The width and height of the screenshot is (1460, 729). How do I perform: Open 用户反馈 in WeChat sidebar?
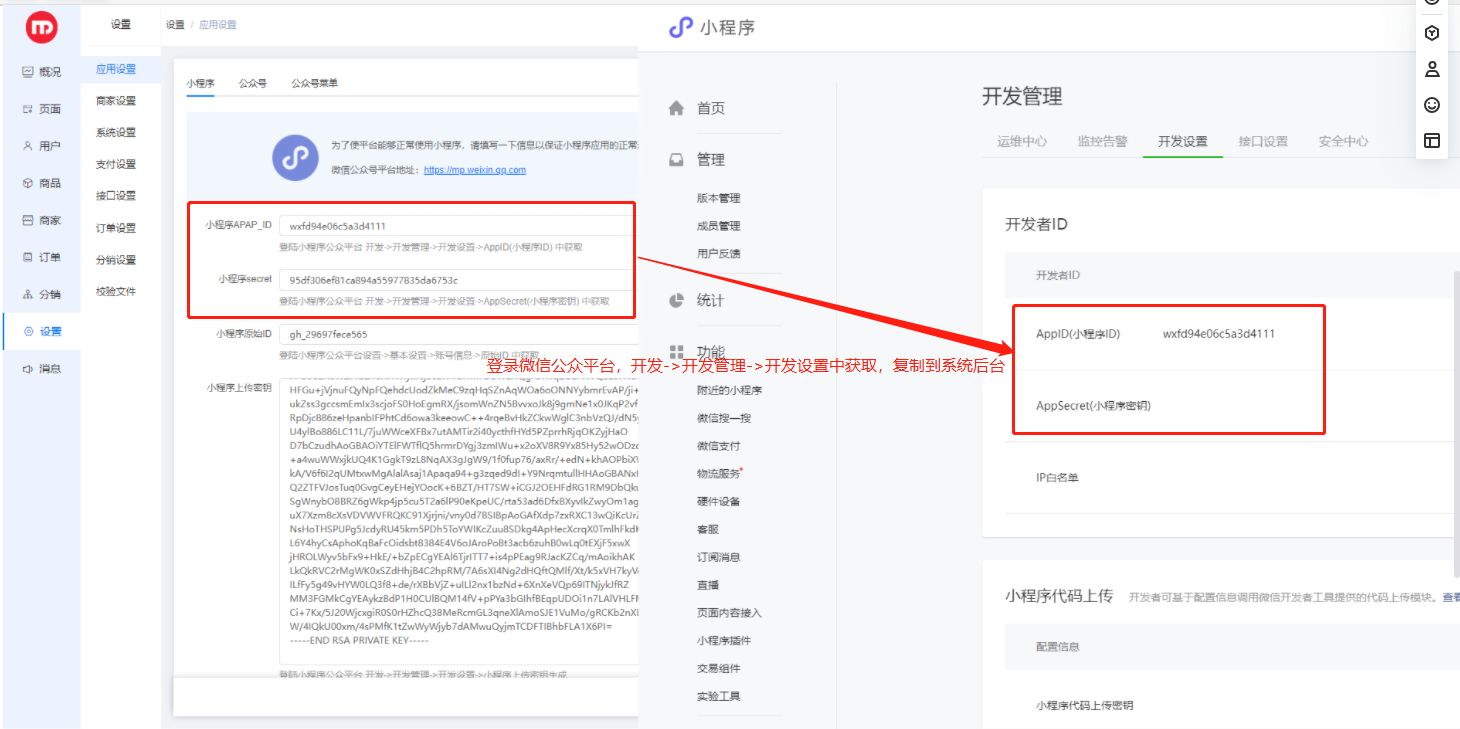point(719,254)
